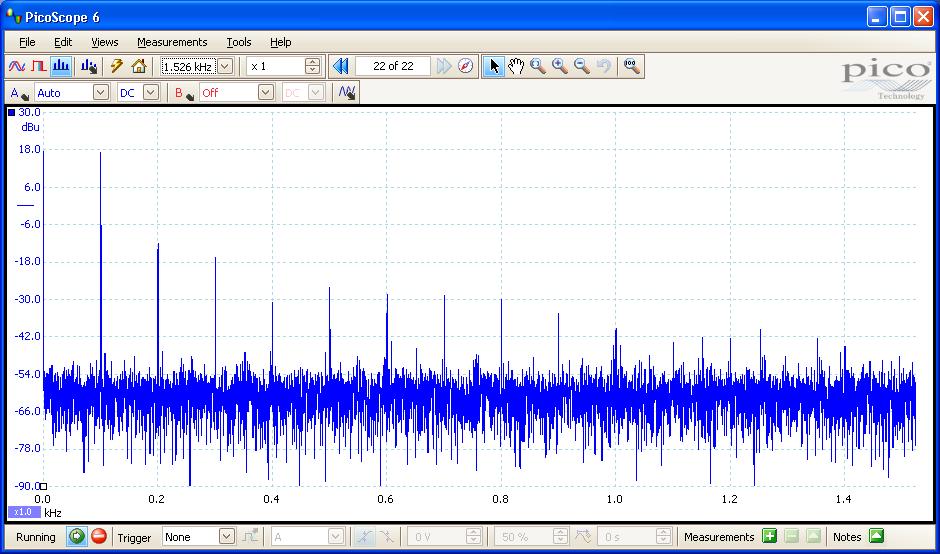The image size is (940, 554).
Task: Open Trigger mode None dropdown
Action: (227, 537)
